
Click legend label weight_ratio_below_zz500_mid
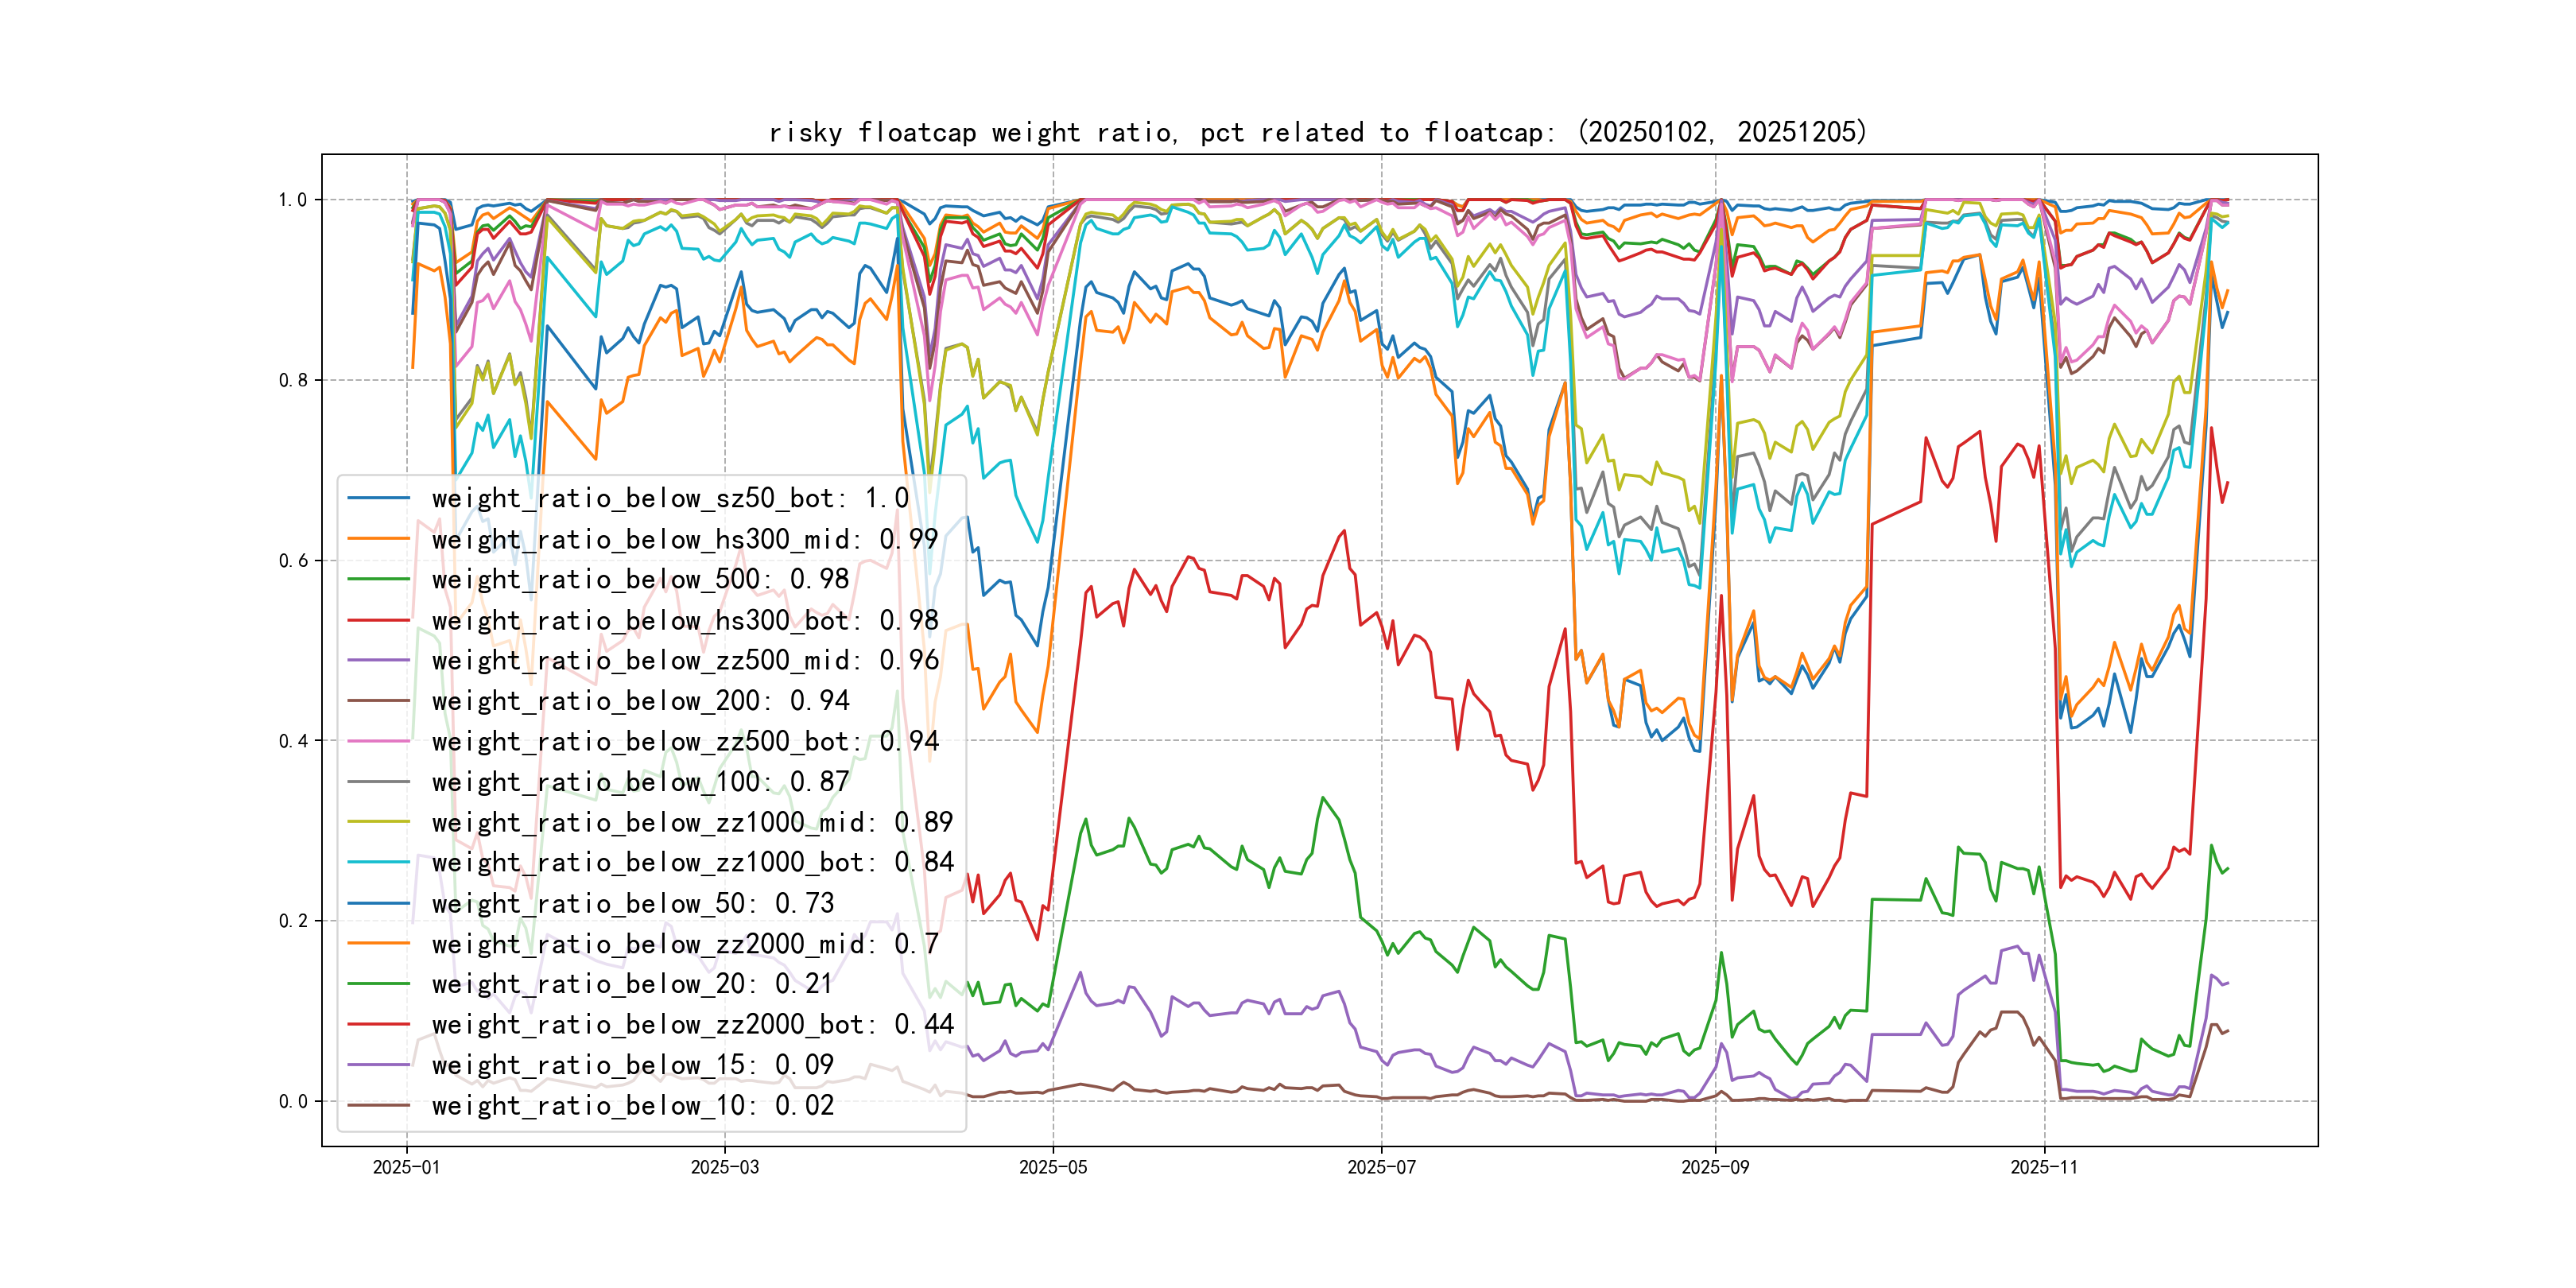coord(685,660)
